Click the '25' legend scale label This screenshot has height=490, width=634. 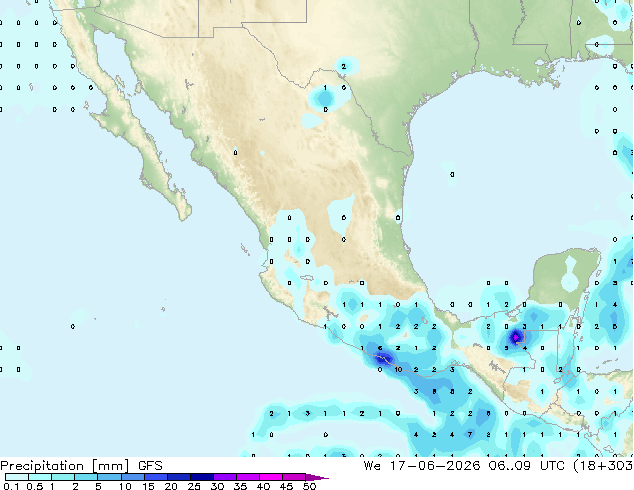[194, 486]
